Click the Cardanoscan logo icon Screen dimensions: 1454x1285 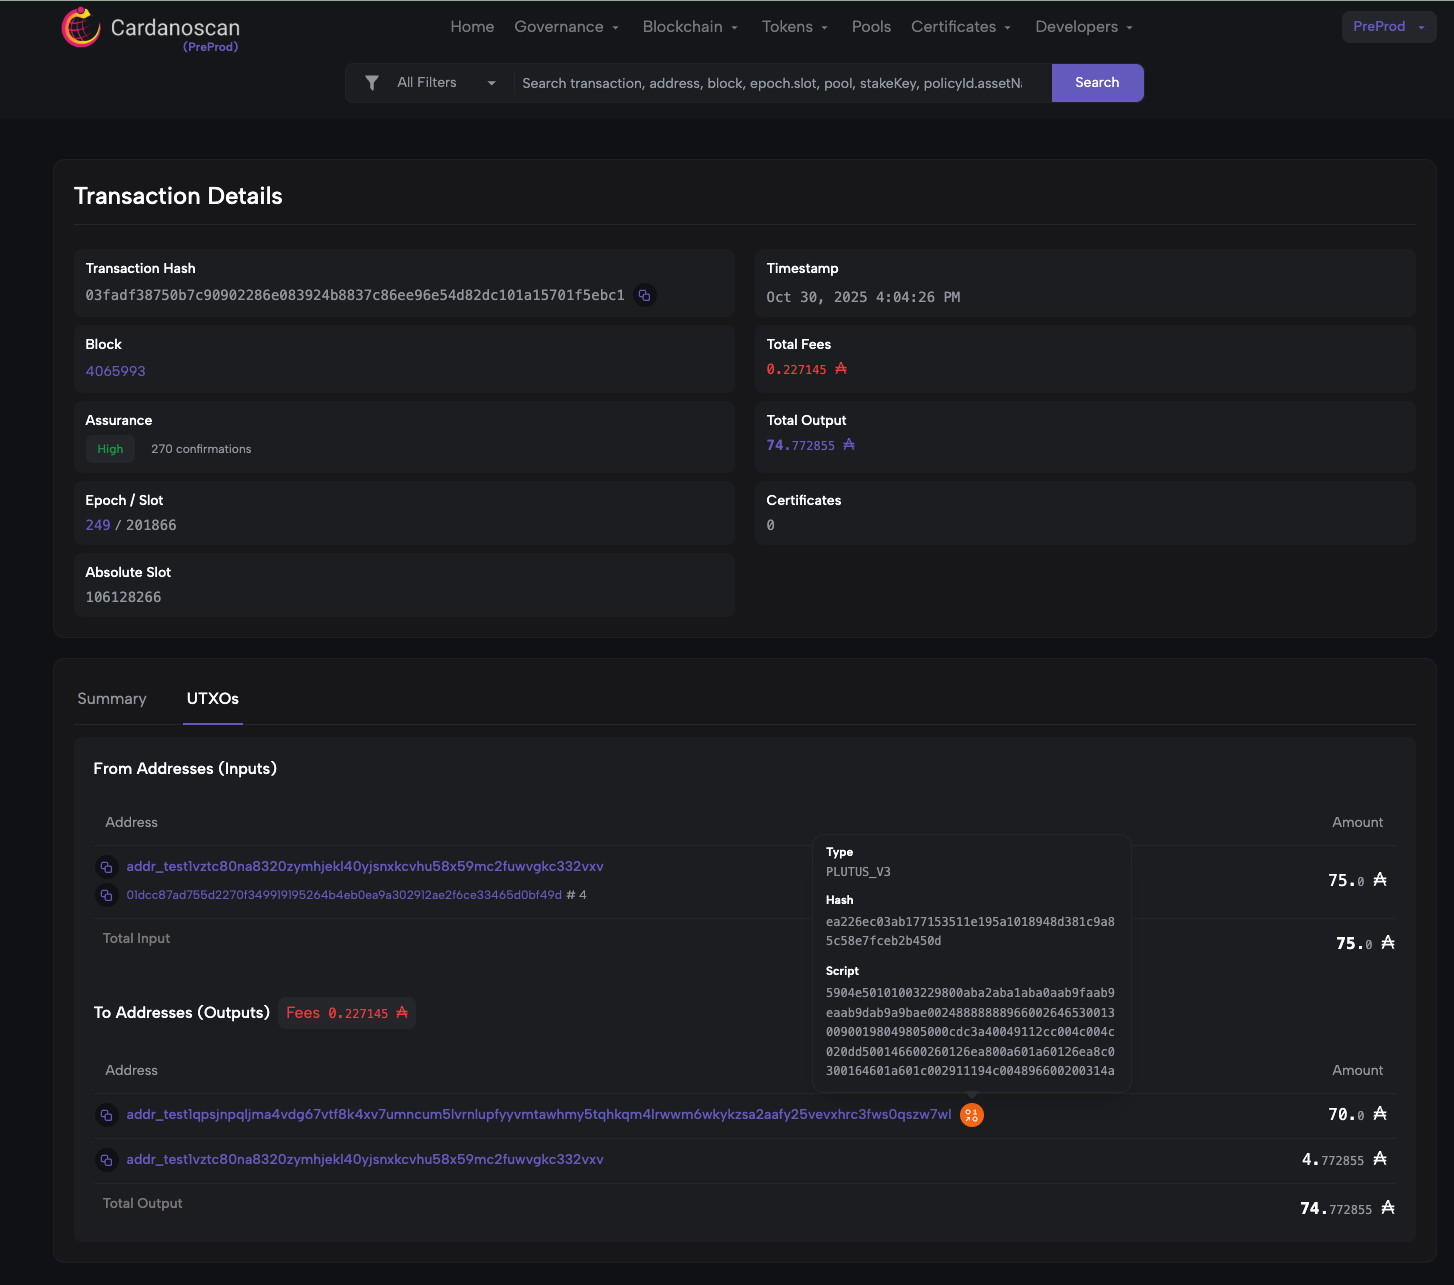point(81,28)
